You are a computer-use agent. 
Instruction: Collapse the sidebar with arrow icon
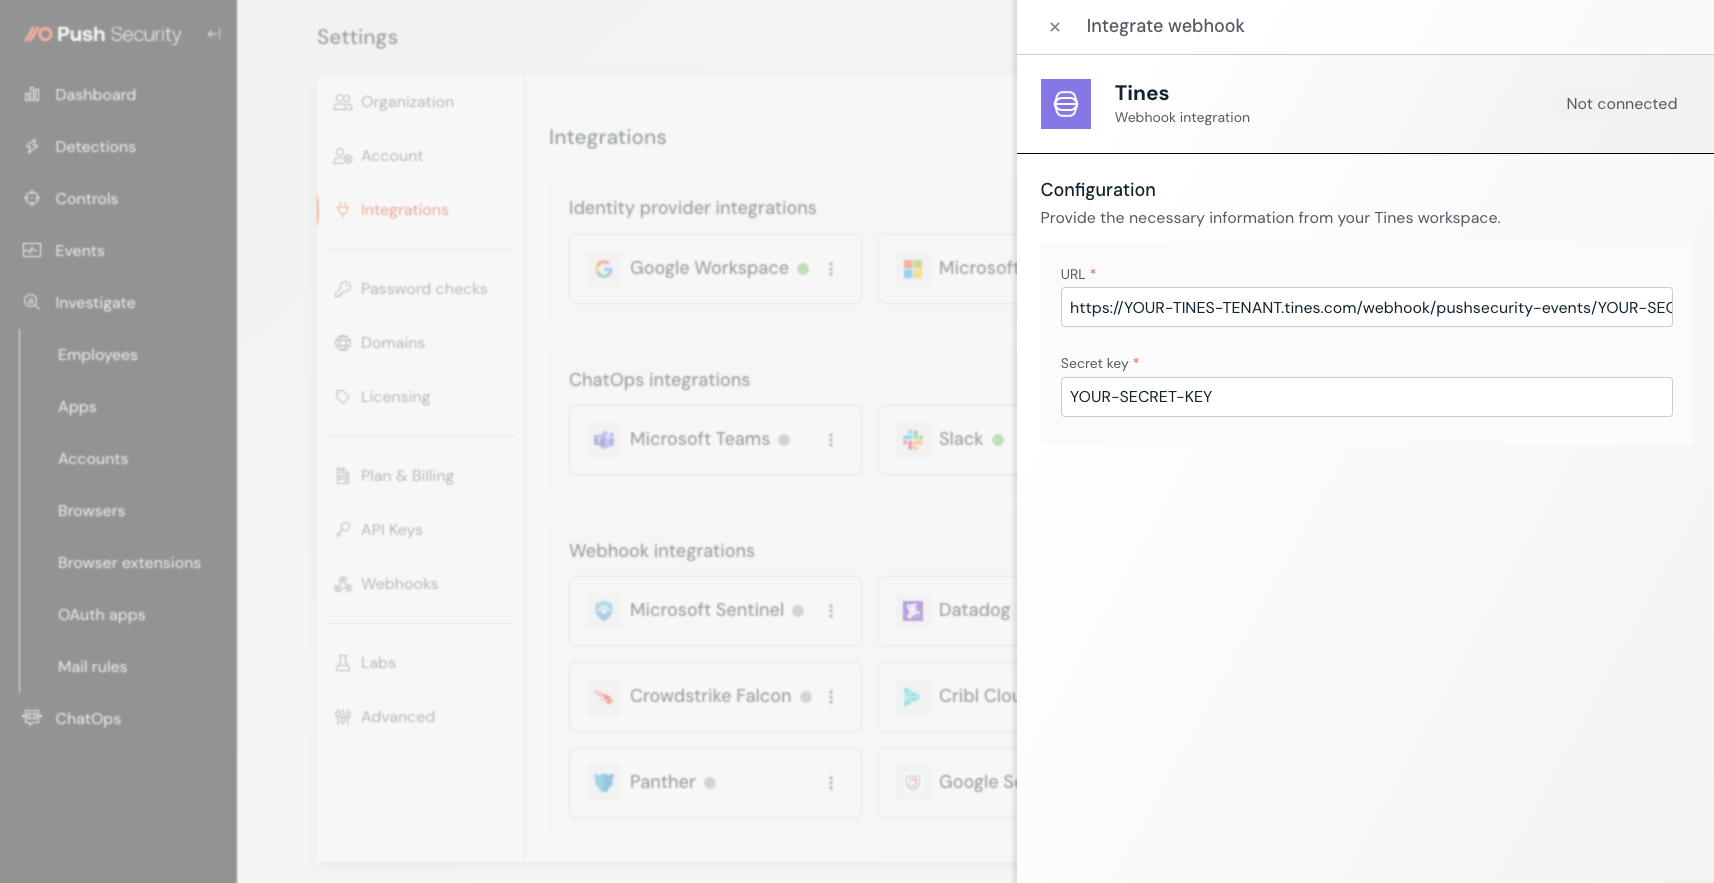pos(214,34)
